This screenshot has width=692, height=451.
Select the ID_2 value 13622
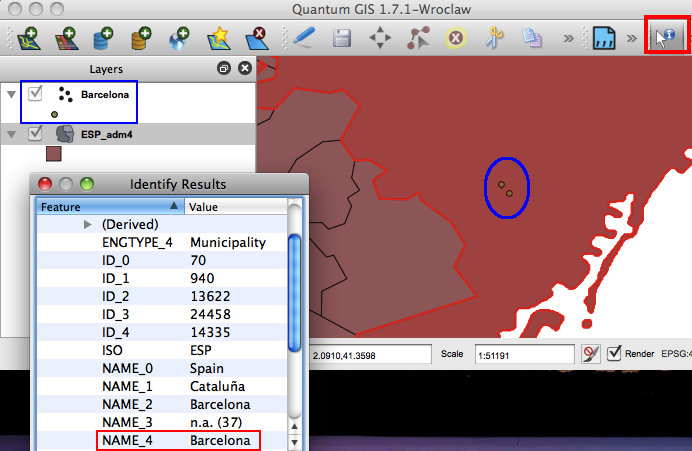pos(210,296)
